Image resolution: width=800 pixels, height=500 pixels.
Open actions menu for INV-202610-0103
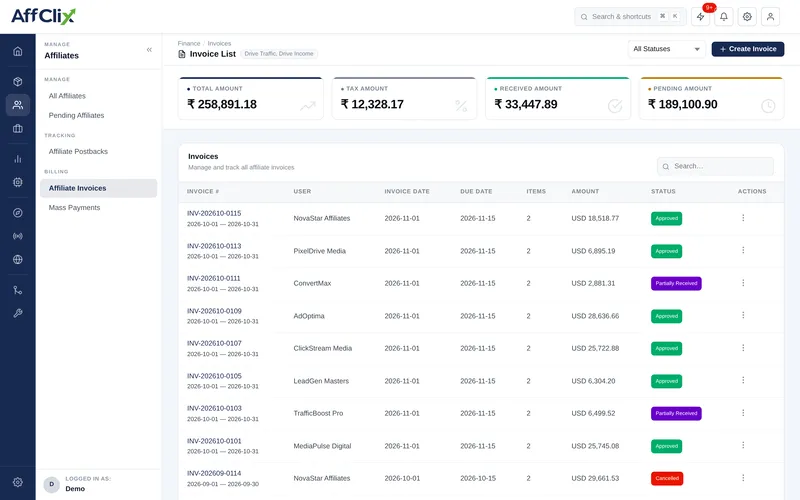point(743,413)
